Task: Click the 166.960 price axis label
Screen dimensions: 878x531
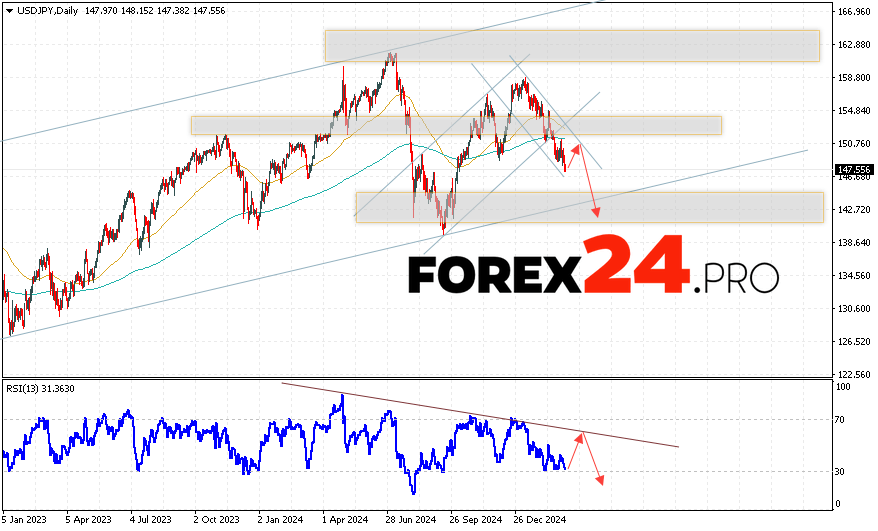Action: [x=853, y=12]
